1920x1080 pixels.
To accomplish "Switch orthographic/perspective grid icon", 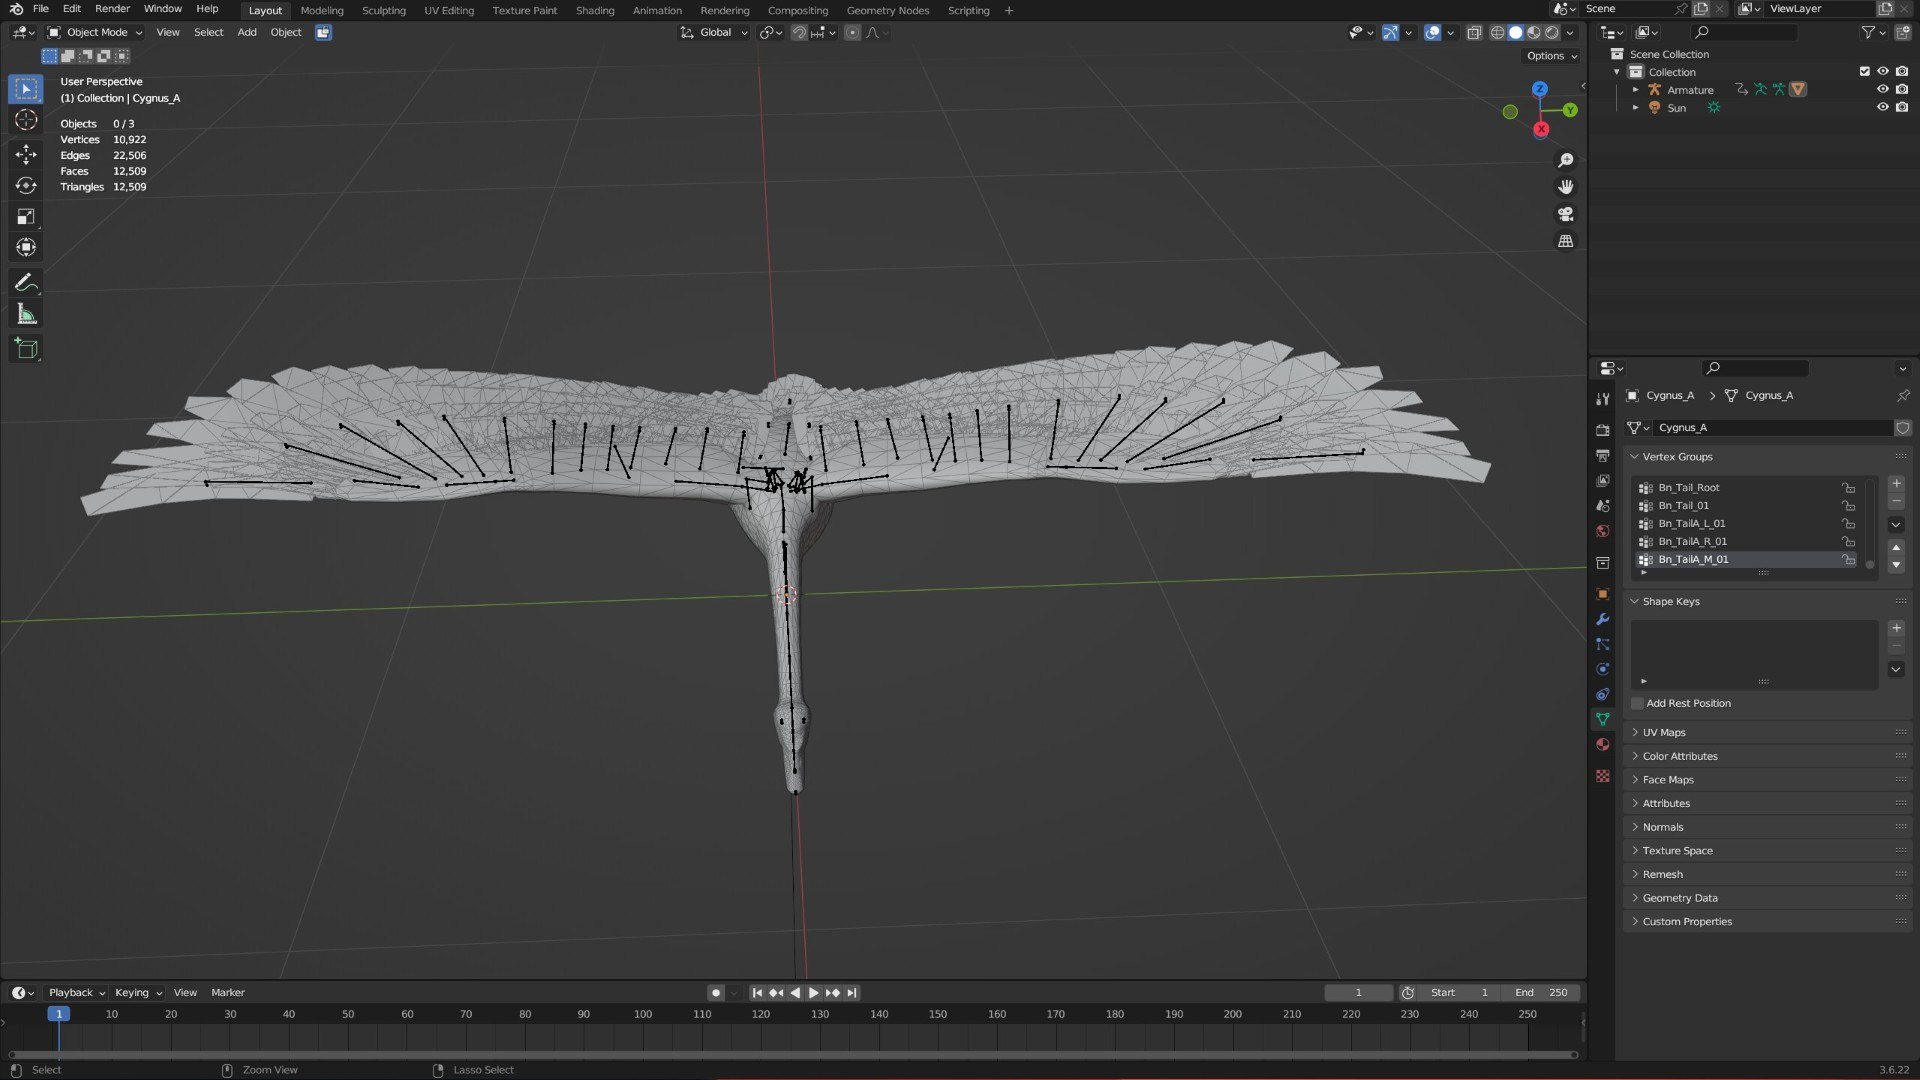I will click(1566, 241).
